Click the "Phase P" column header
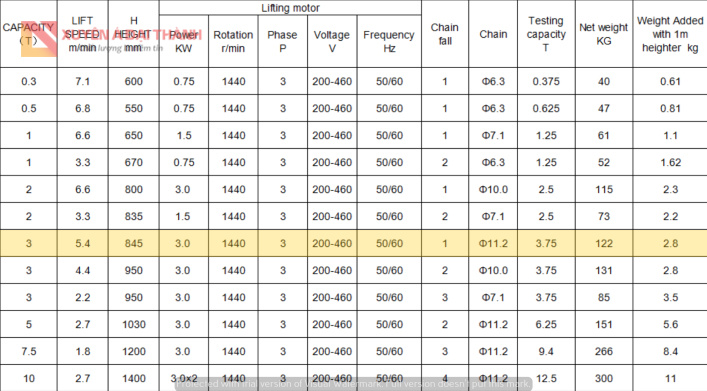 point(283,41)
